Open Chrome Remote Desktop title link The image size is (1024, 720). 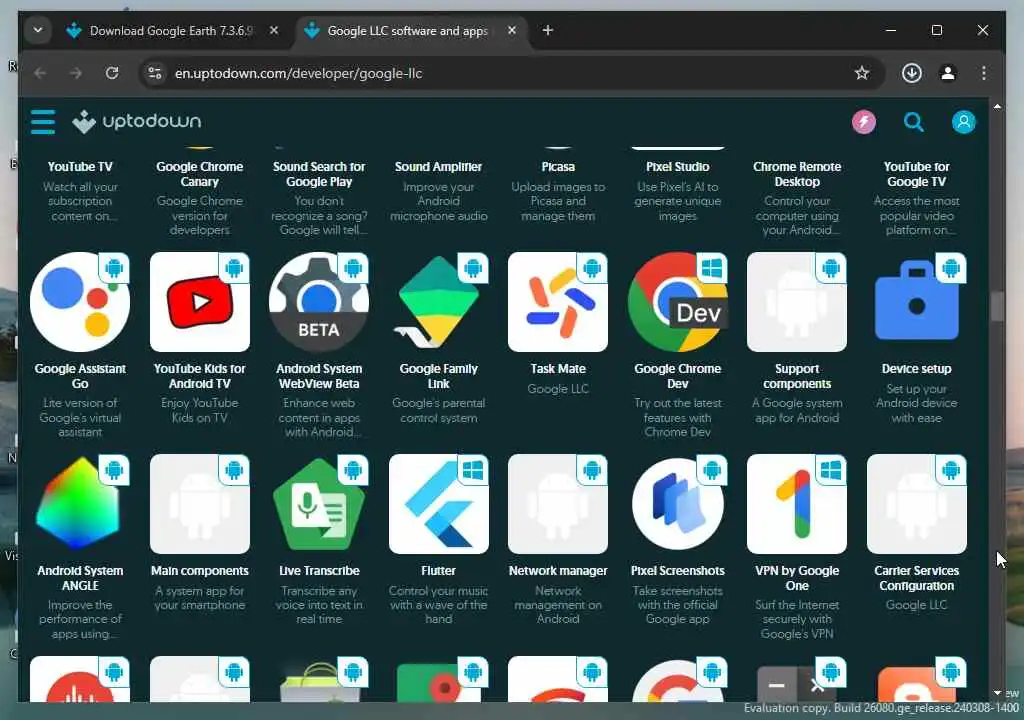click(797, 174)
